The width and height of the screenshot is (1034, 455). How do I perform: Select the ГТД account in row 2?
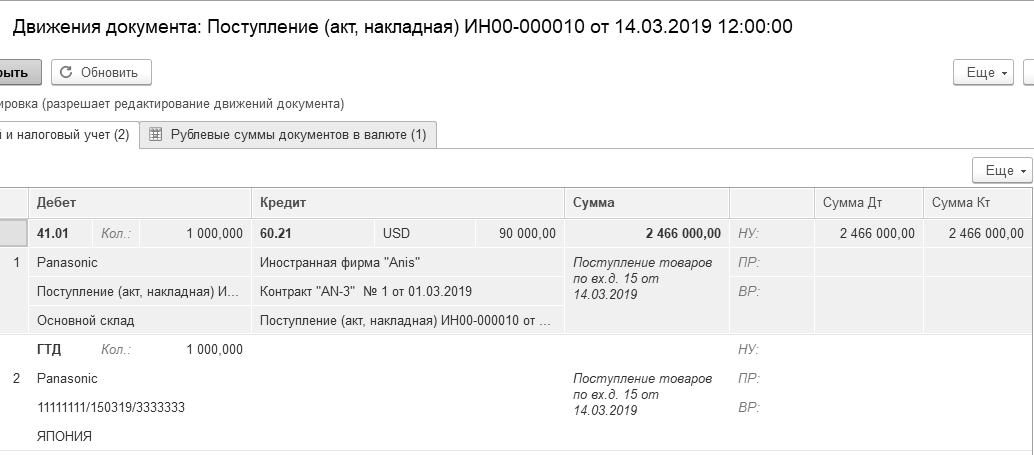(x=51, y=349)
